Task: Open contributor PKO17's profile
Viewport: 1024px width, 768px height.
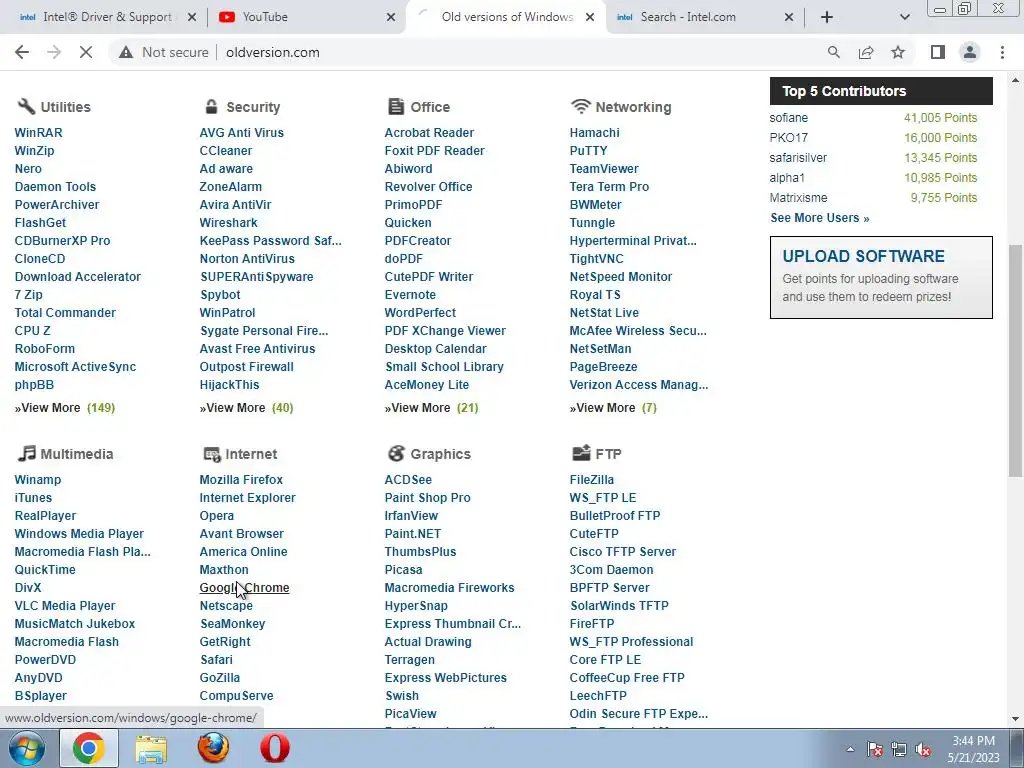Action: click(x=788, y=138)
